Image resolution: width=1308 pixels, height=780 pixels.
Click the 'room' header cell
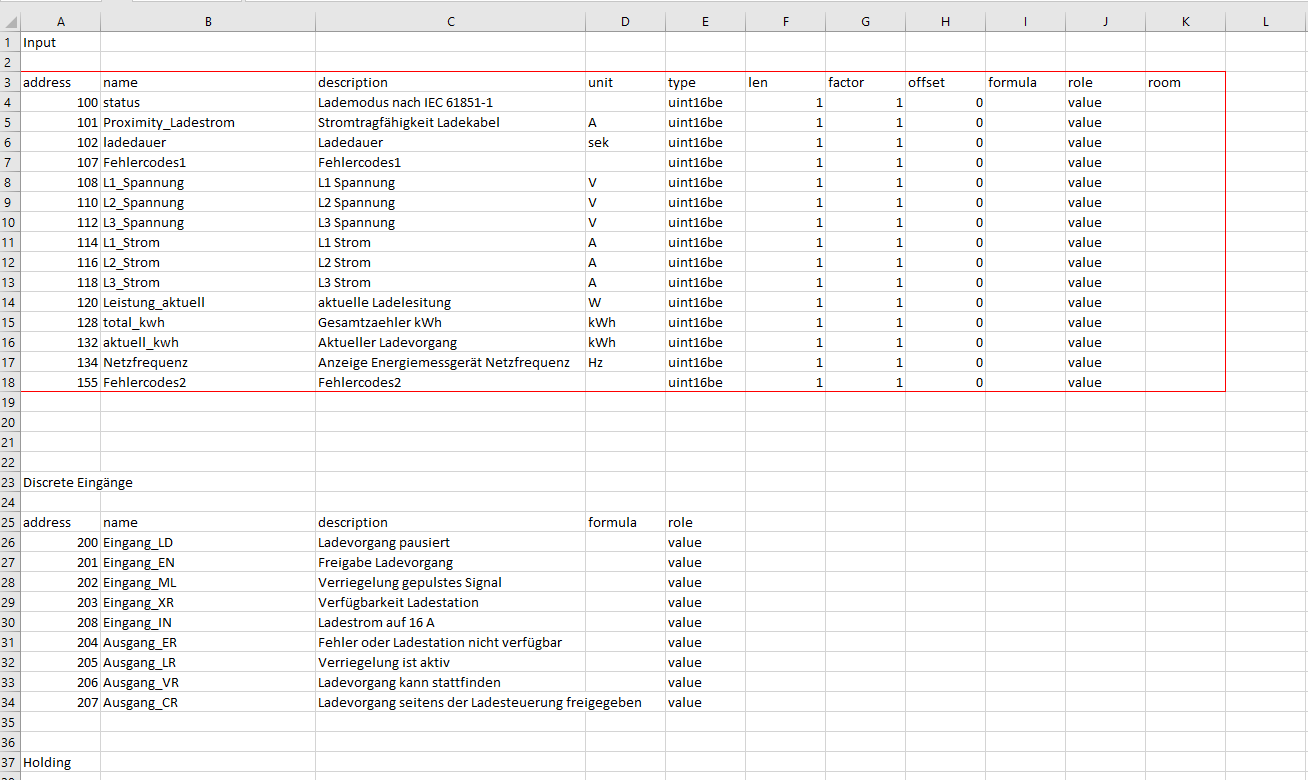(1186, 82)
